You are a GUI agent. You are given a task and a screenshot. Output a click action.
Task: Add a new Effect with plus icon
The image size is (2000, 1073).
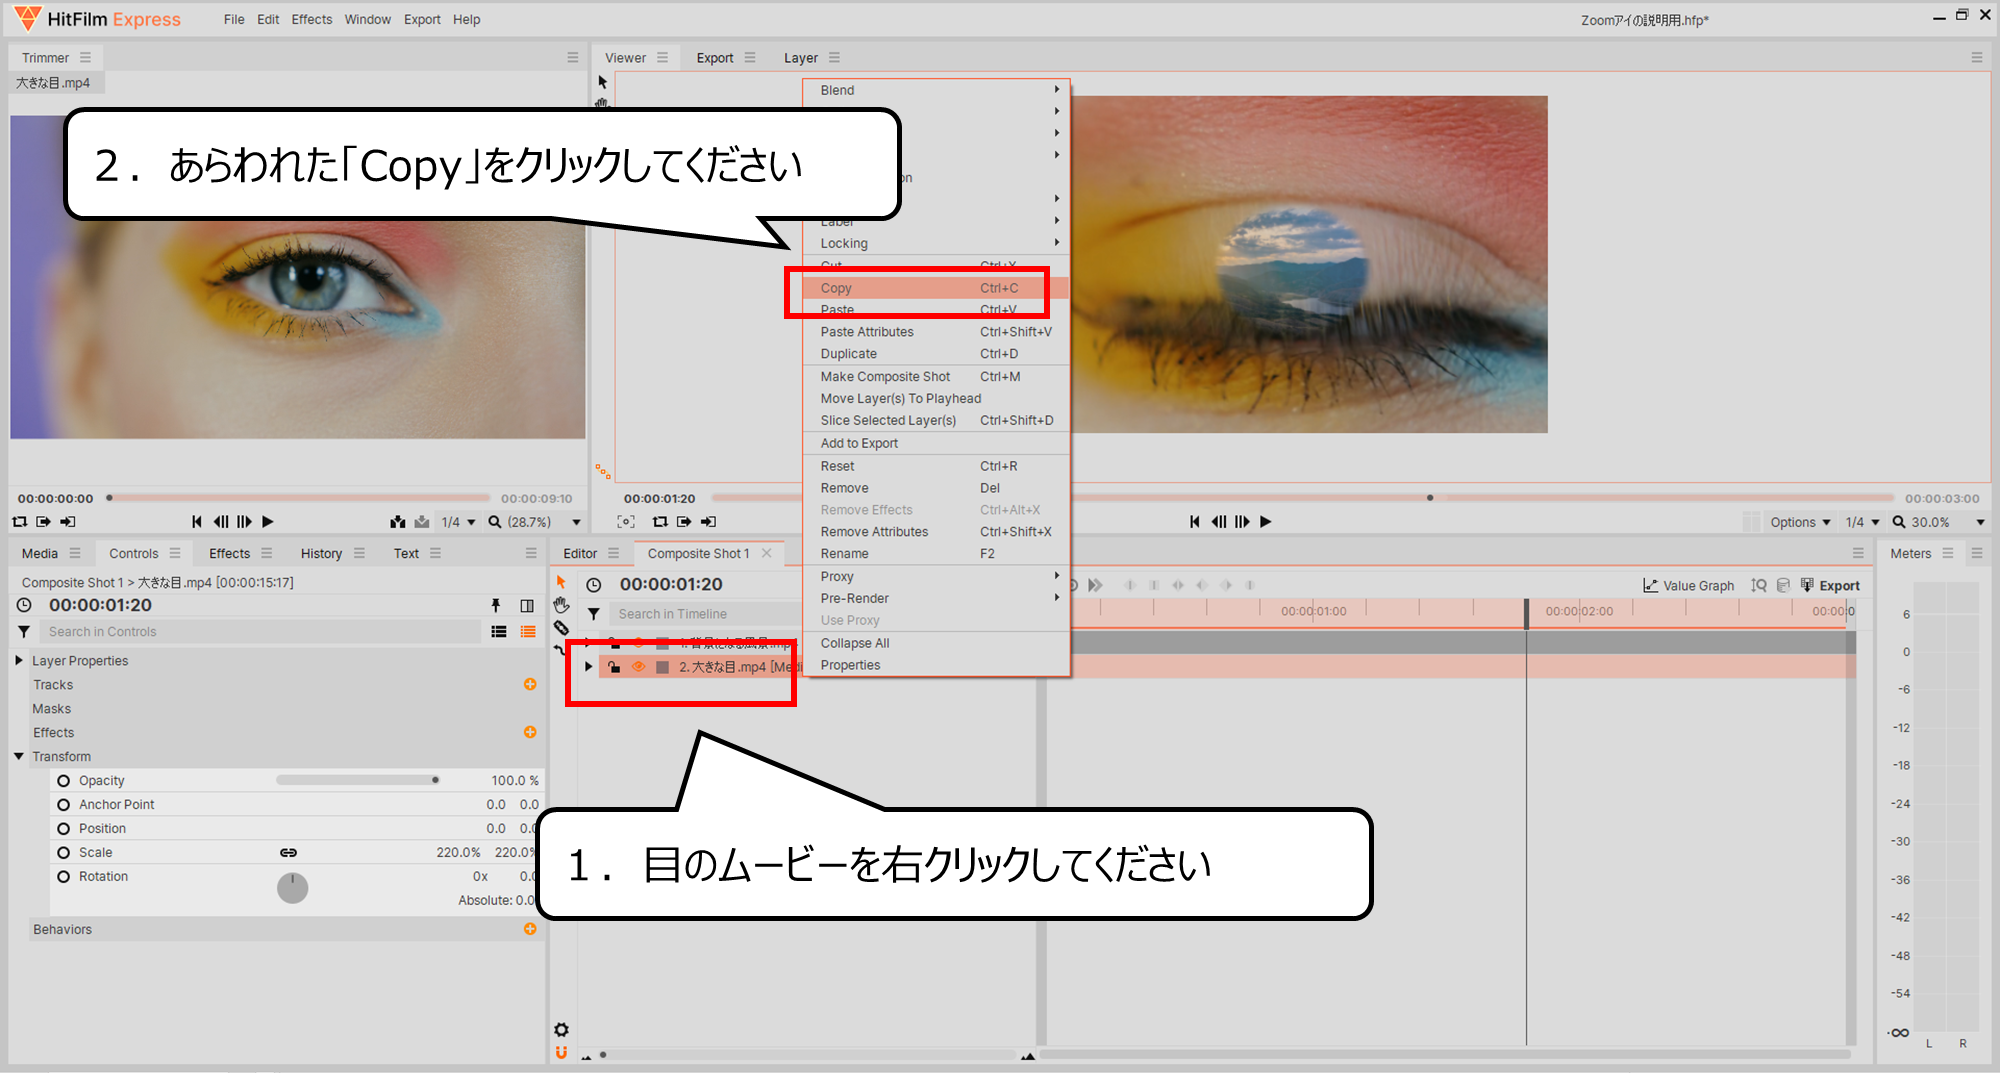click(x=530, y=732)
